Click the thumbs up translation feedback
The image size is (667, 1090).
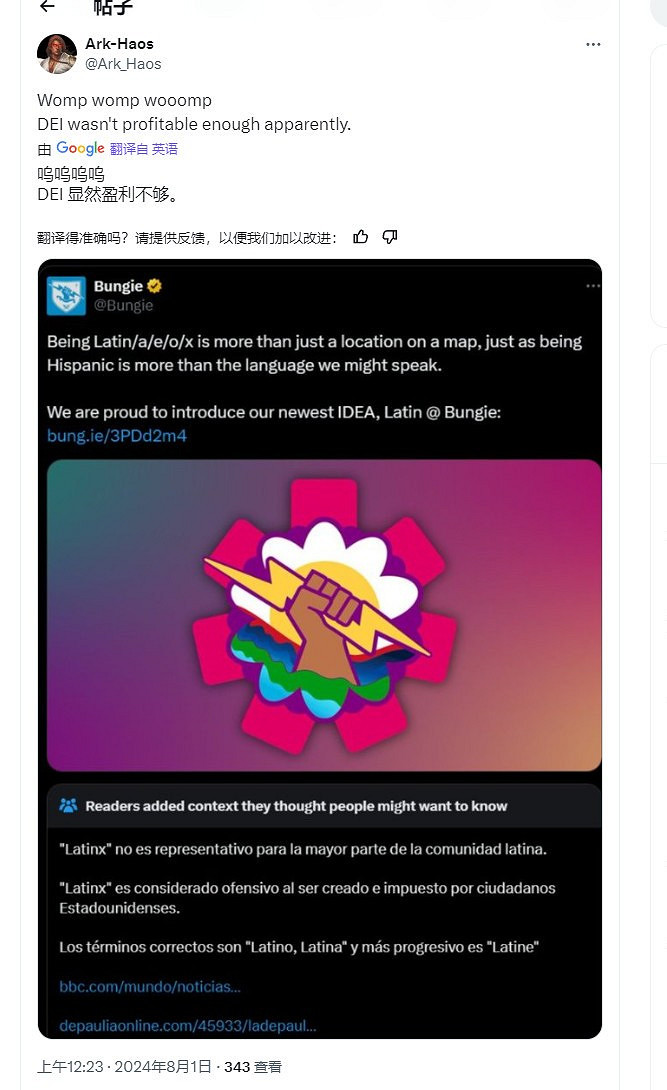[x=360, y=237]
